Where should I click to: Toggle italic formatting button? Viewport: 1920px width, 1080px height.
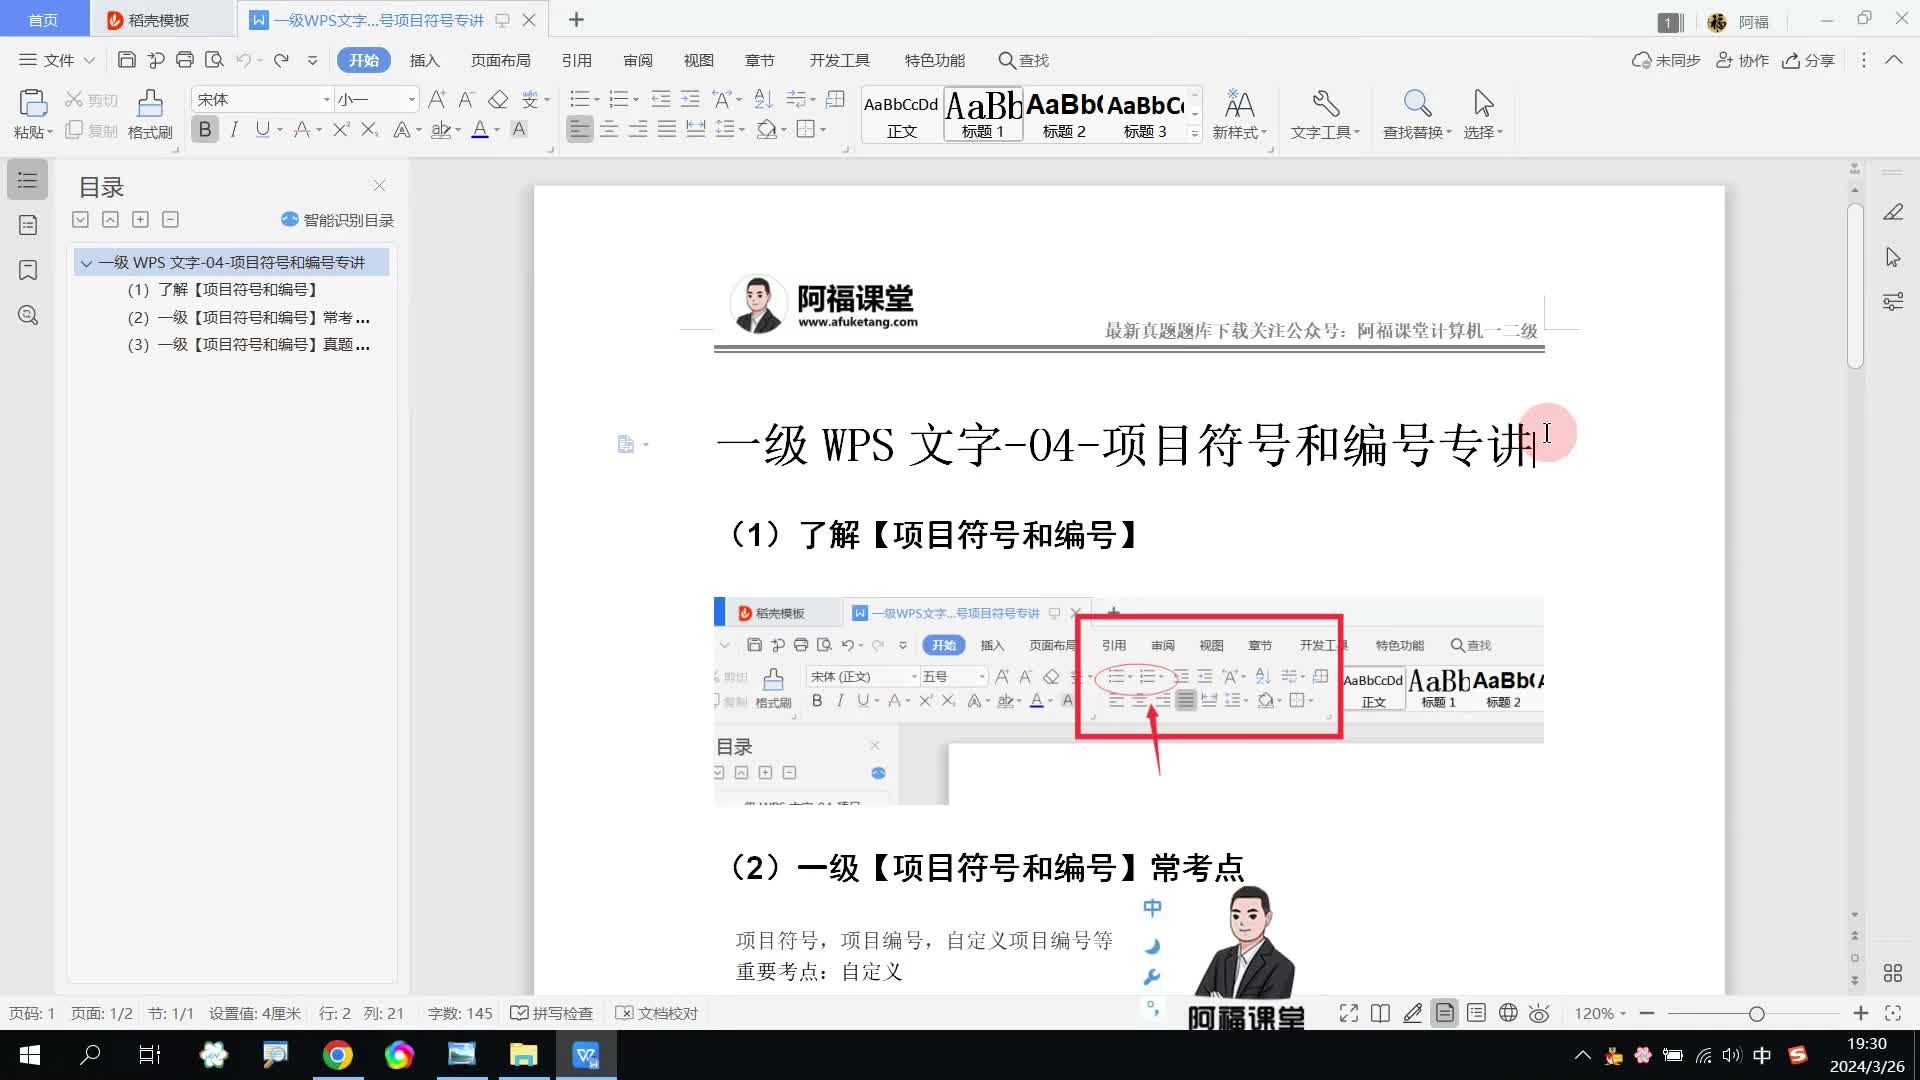(234, 130)
